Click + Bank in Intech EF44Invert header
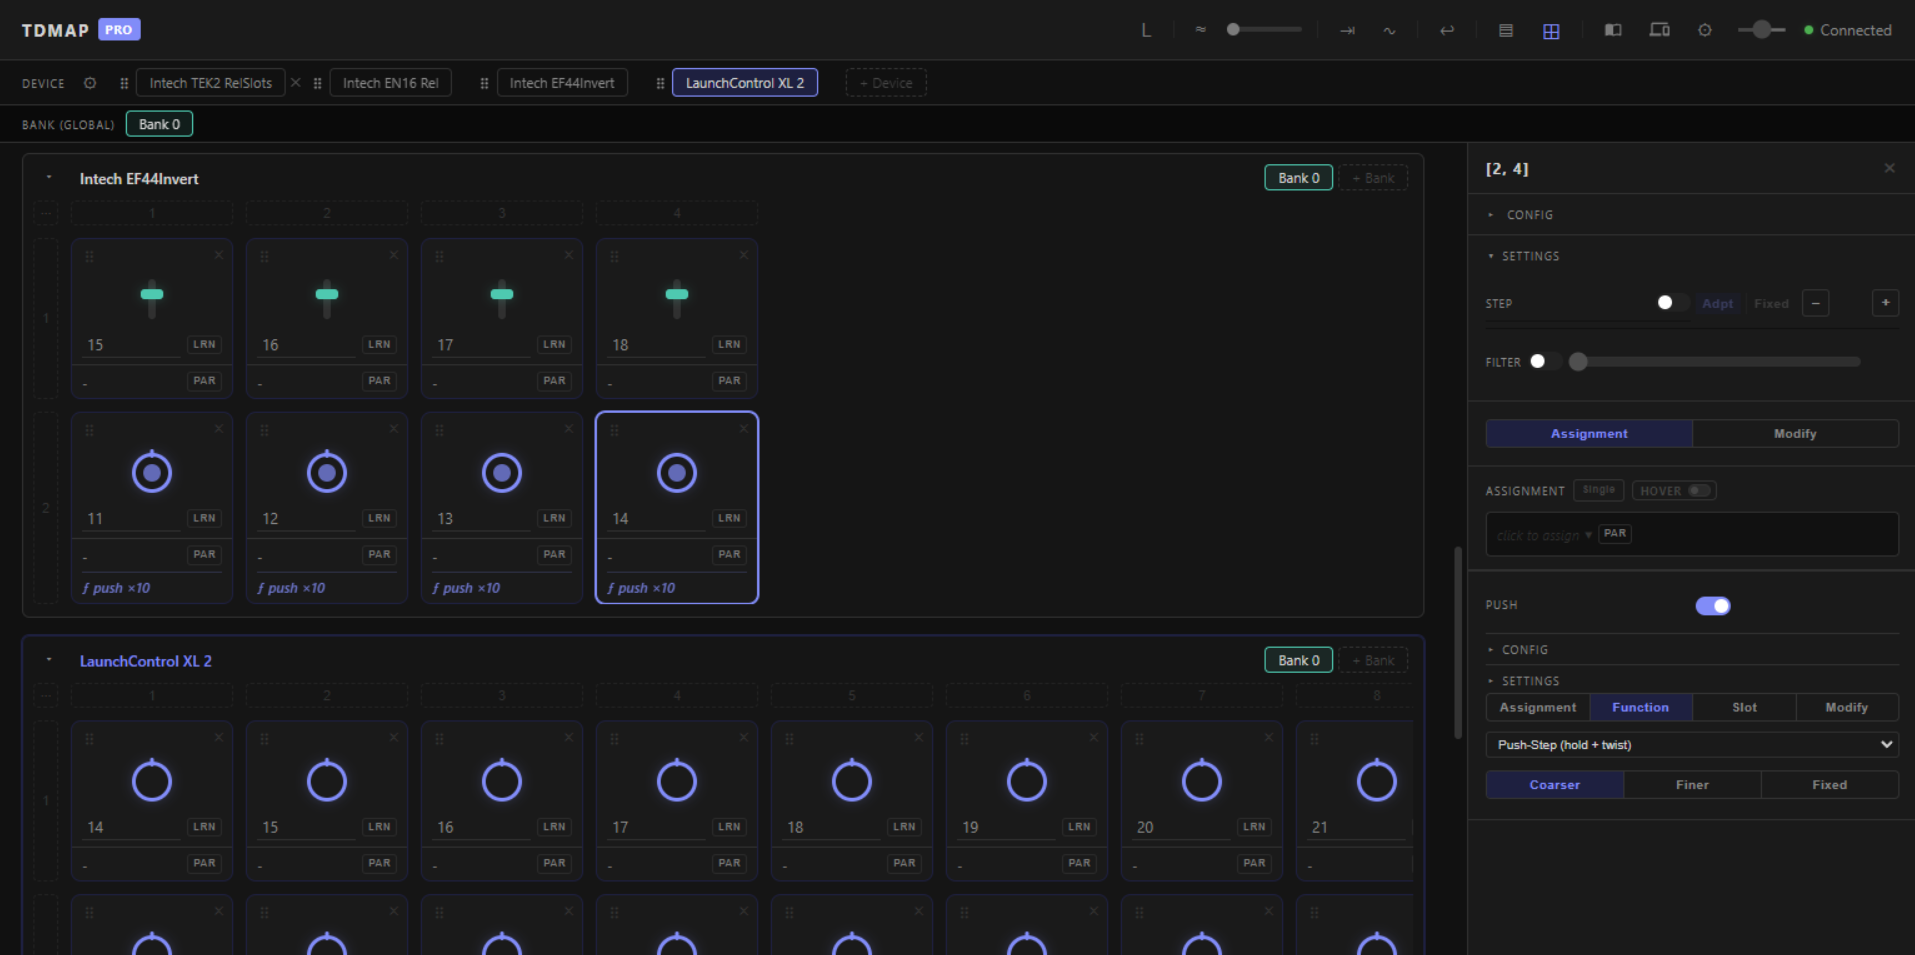1915x955 pixels. (x=1373, y=178)
